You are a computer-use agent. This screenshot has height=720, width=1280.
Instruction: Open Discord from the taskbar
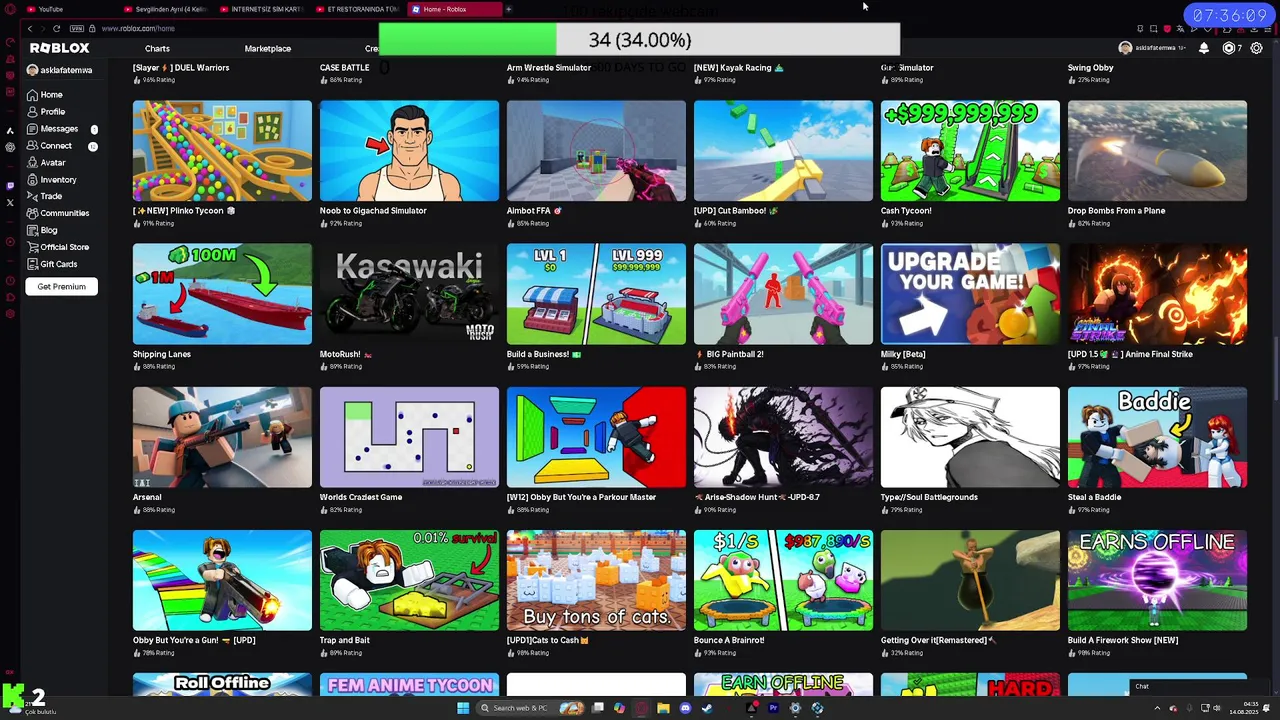(685, 708)
